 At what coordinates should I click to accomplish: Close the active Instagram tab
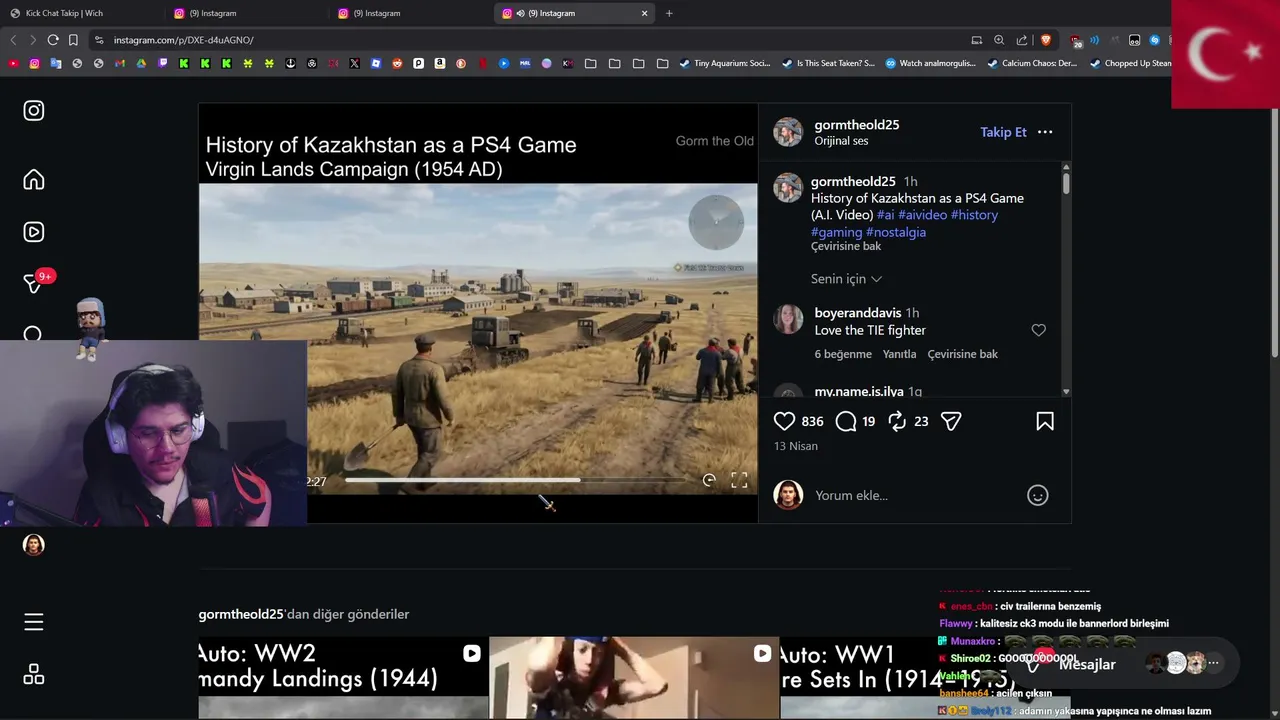click(x=644, y=13)
